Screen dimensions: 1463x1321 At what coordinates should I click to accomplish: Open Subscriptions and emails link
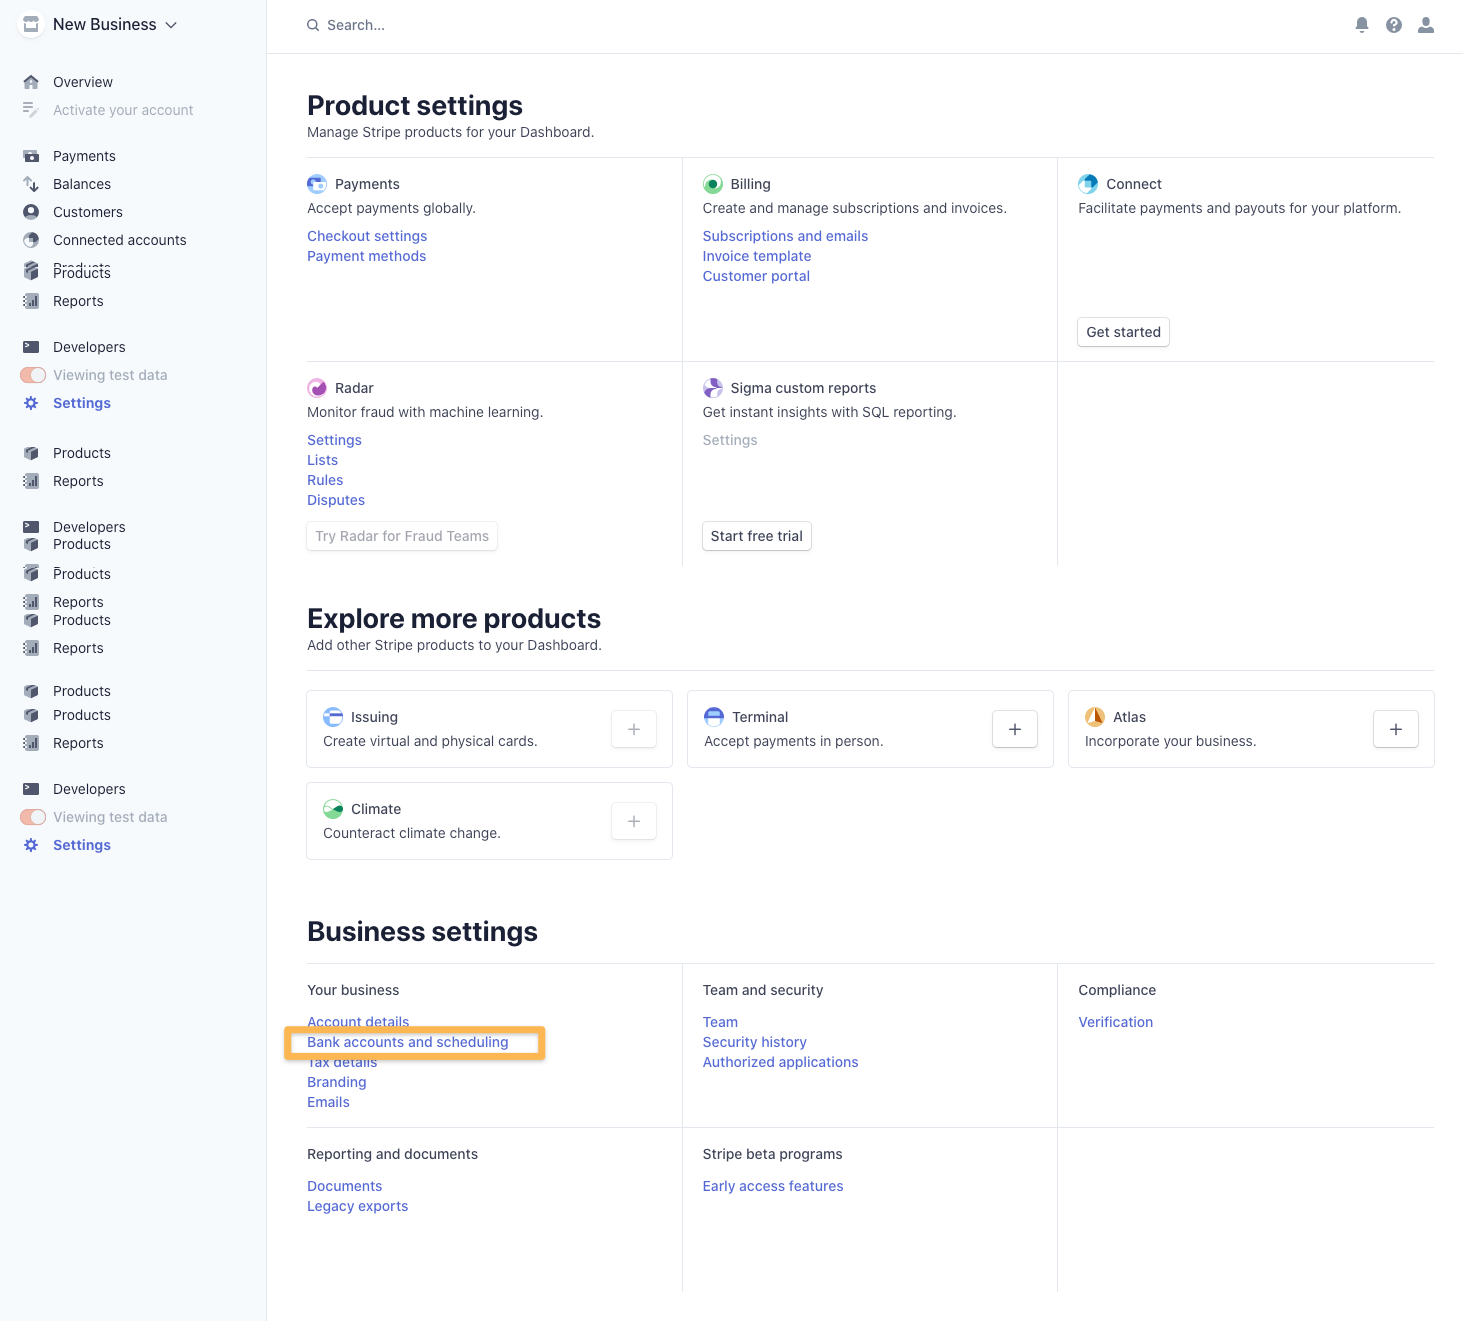click(x=785, y=236)
